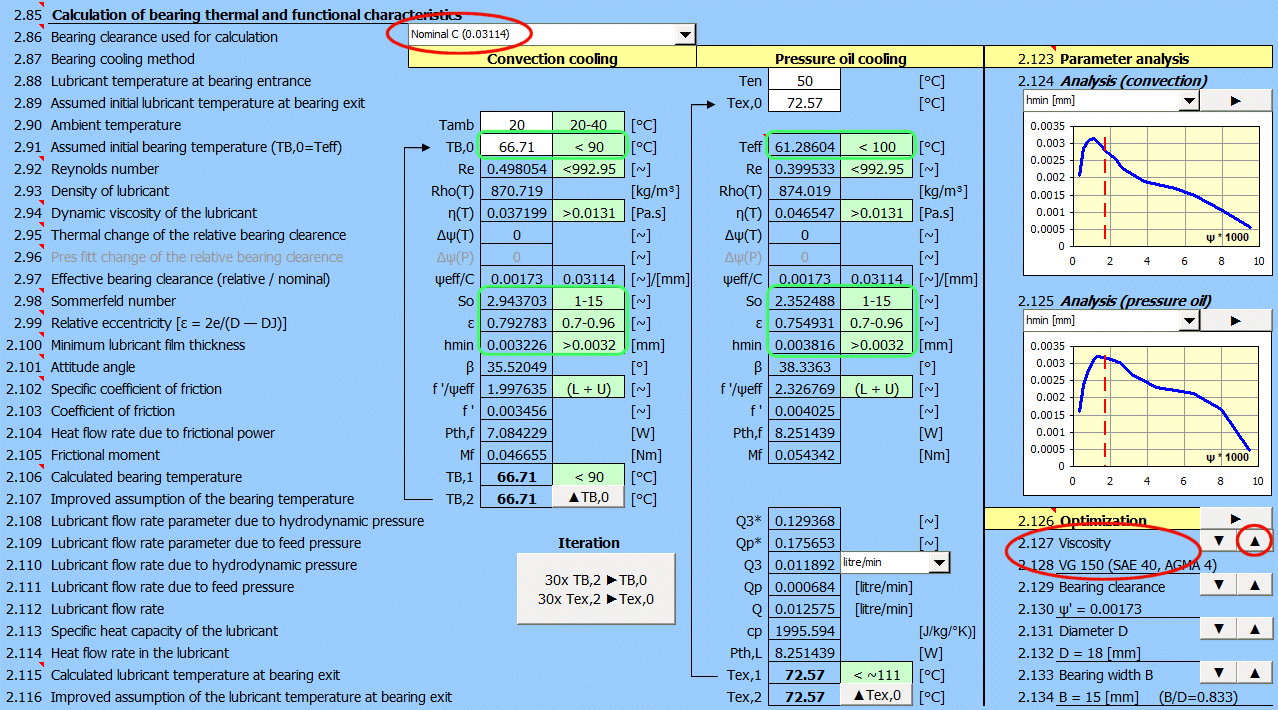Increase Diameter D with up arrow

coord(1253,629)
